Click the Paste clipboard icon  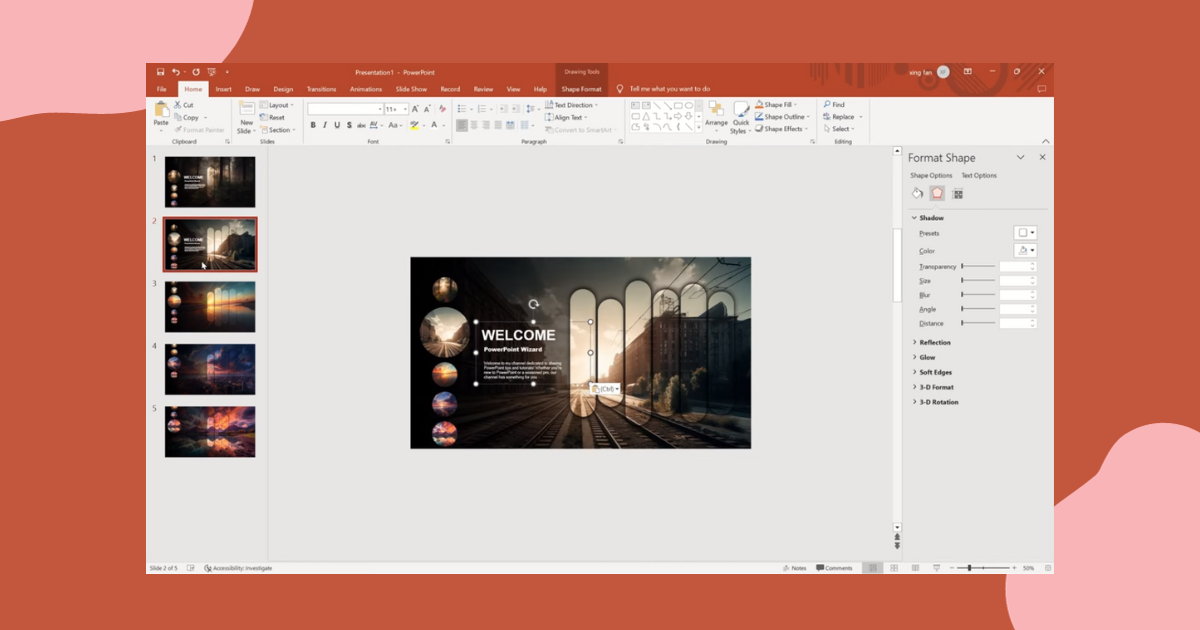(161, 110)
